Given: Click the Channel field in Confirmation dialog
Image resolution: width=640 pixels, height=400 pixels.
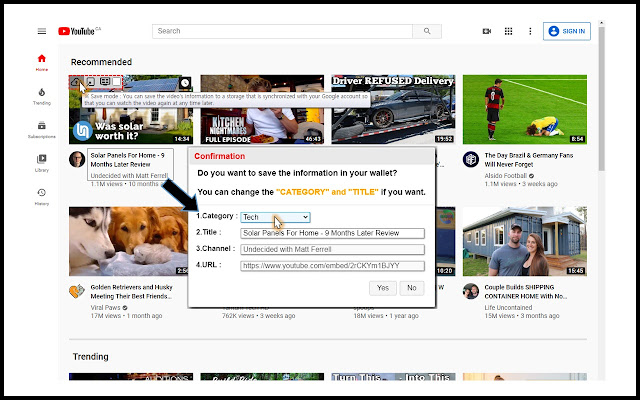Looking at the screenshot, I should 332,249.
